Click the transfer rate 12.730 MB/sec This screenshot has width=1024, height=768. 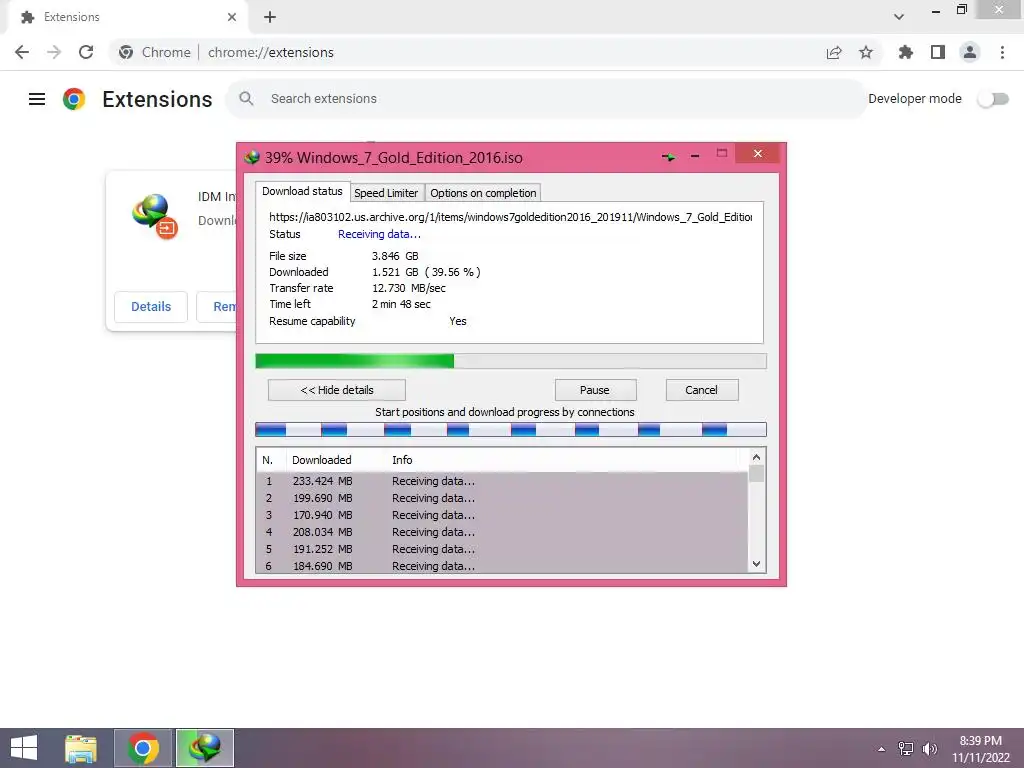pyautogui.click(x=409, y=288)
